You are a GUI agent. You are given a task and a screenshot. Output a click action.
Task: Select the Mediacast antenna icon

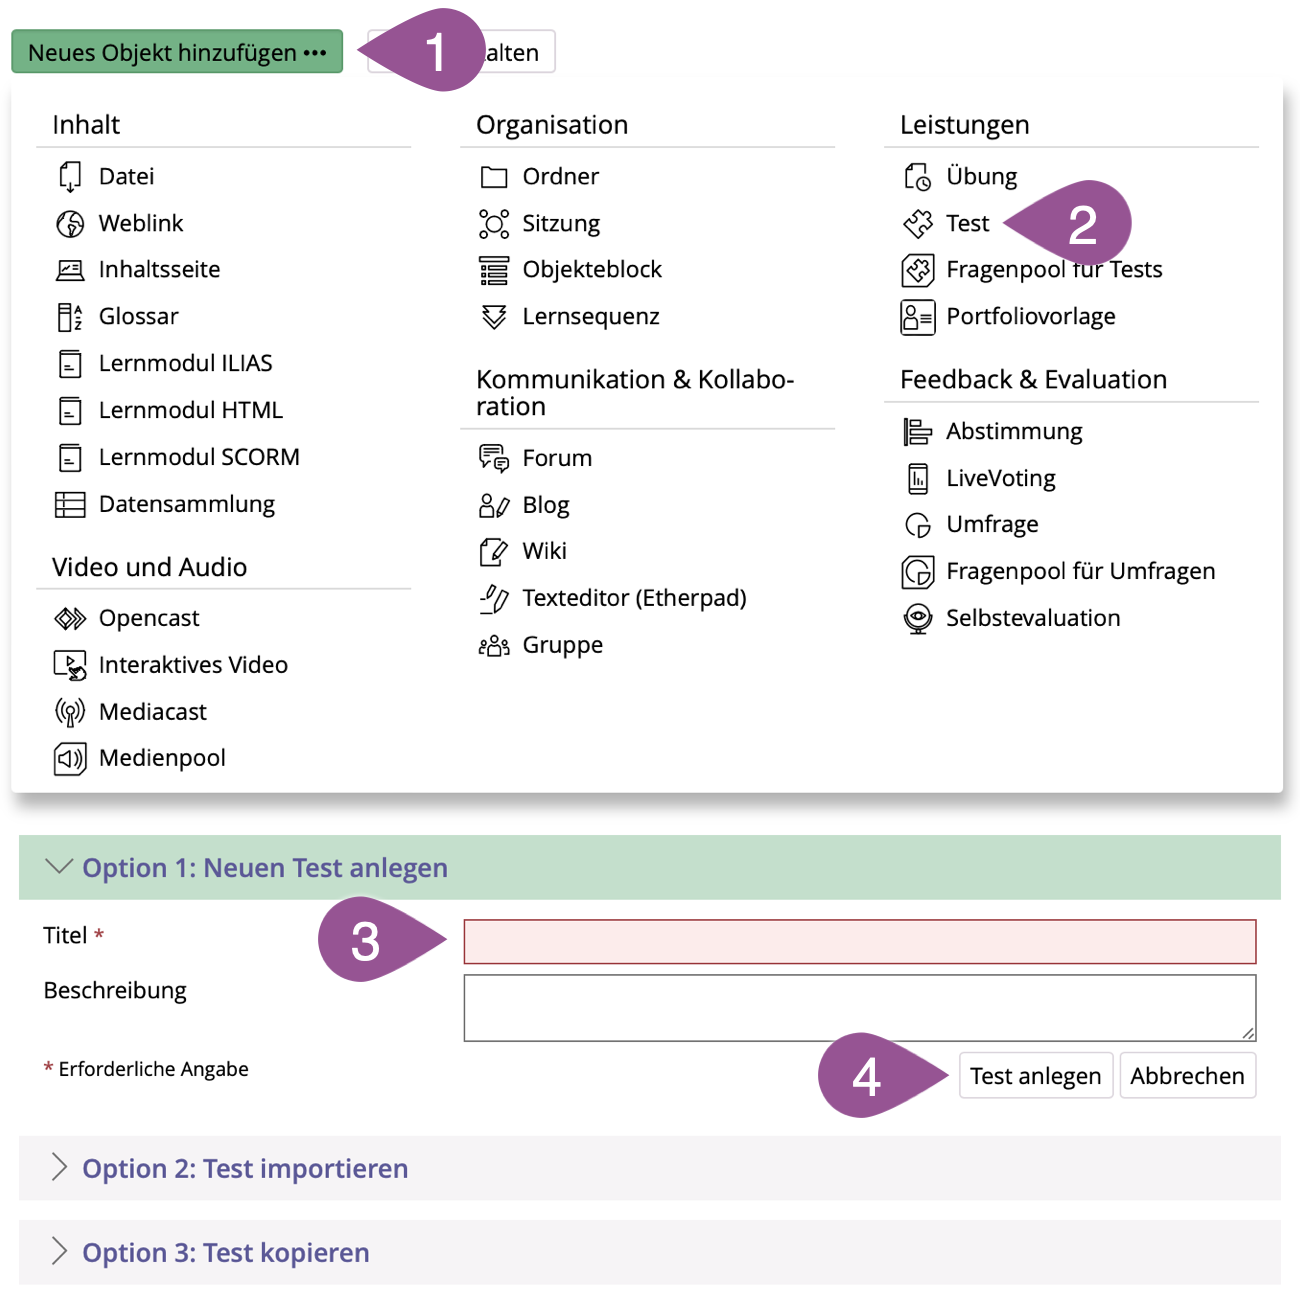(x=70, y=712)
